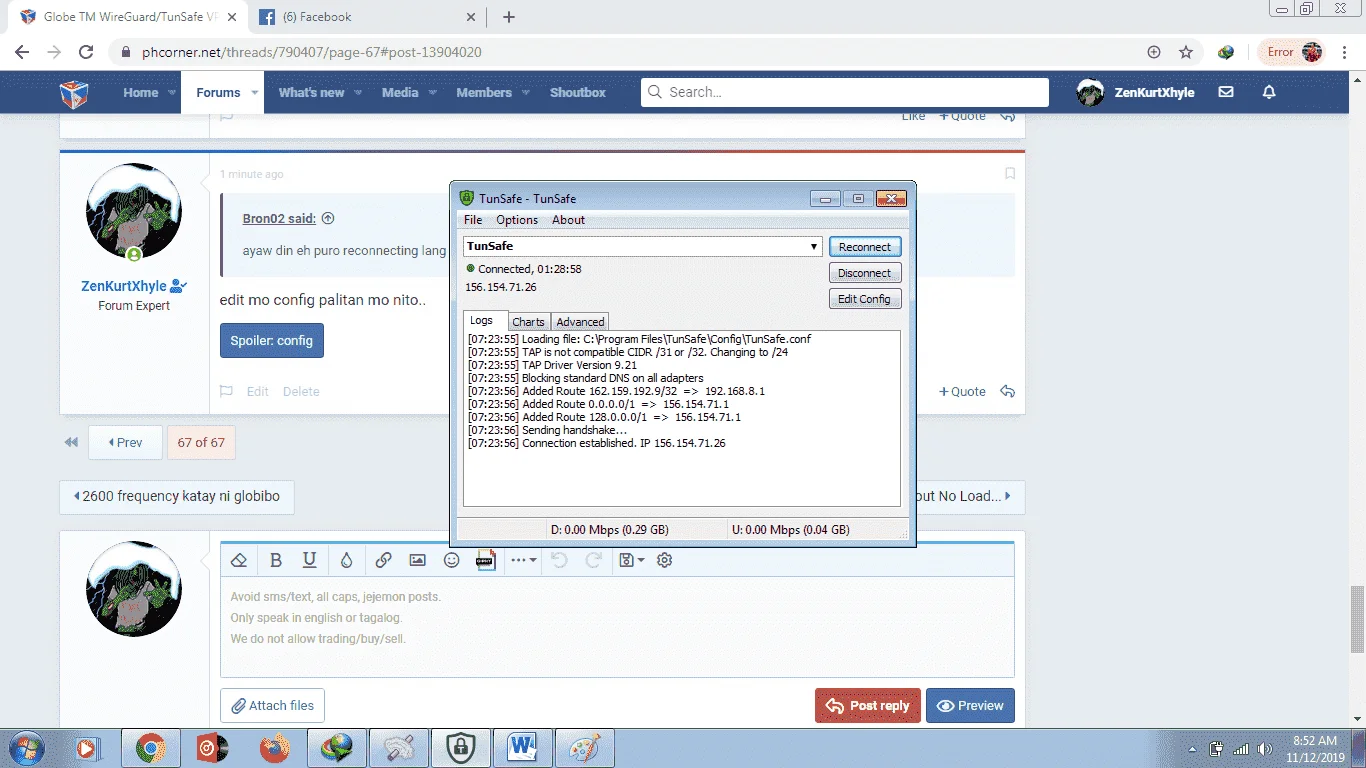Screen dimensions: 1366x768
Task: Click the GIPHY icon in editor toolbar
Action: coord(486,560)
